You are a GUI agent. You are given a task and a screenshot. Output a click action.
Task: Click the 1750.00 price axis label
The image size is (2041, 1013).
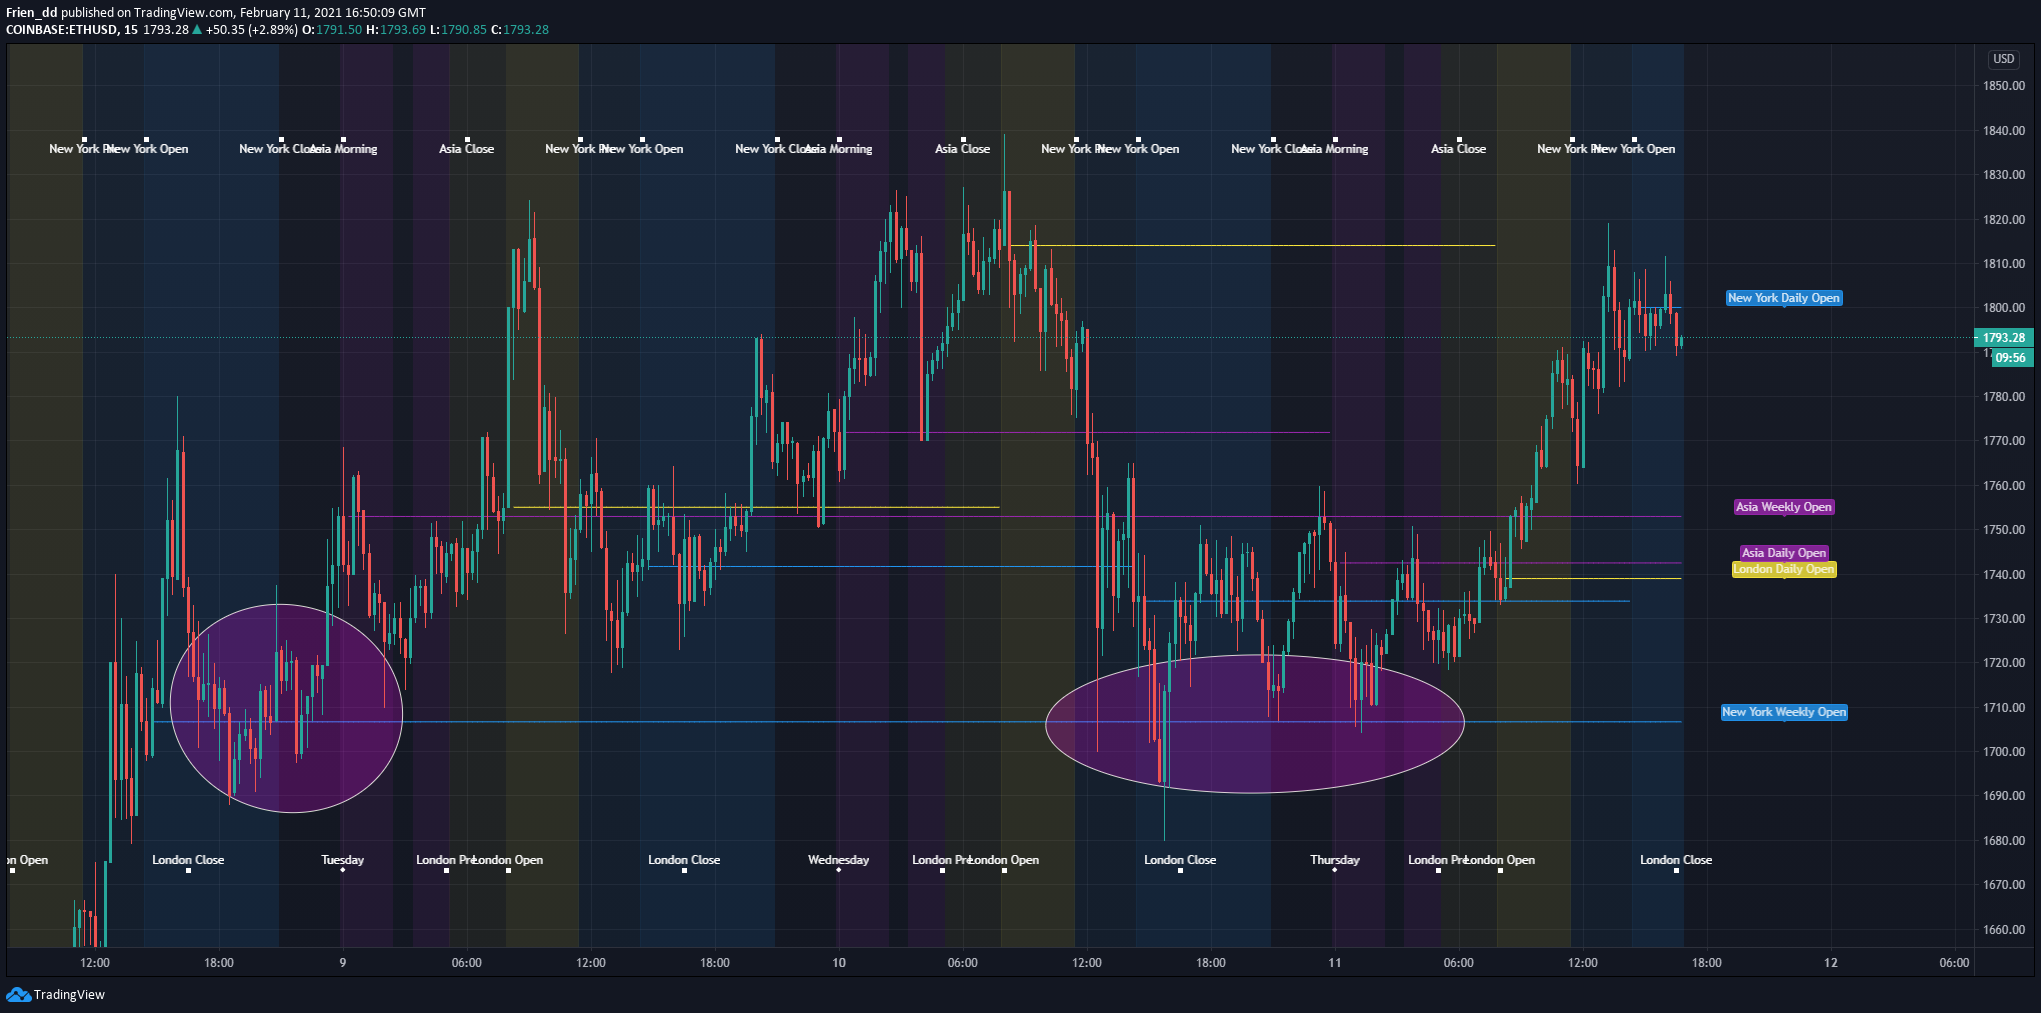pyautogui.click(x=2004, y=530)
